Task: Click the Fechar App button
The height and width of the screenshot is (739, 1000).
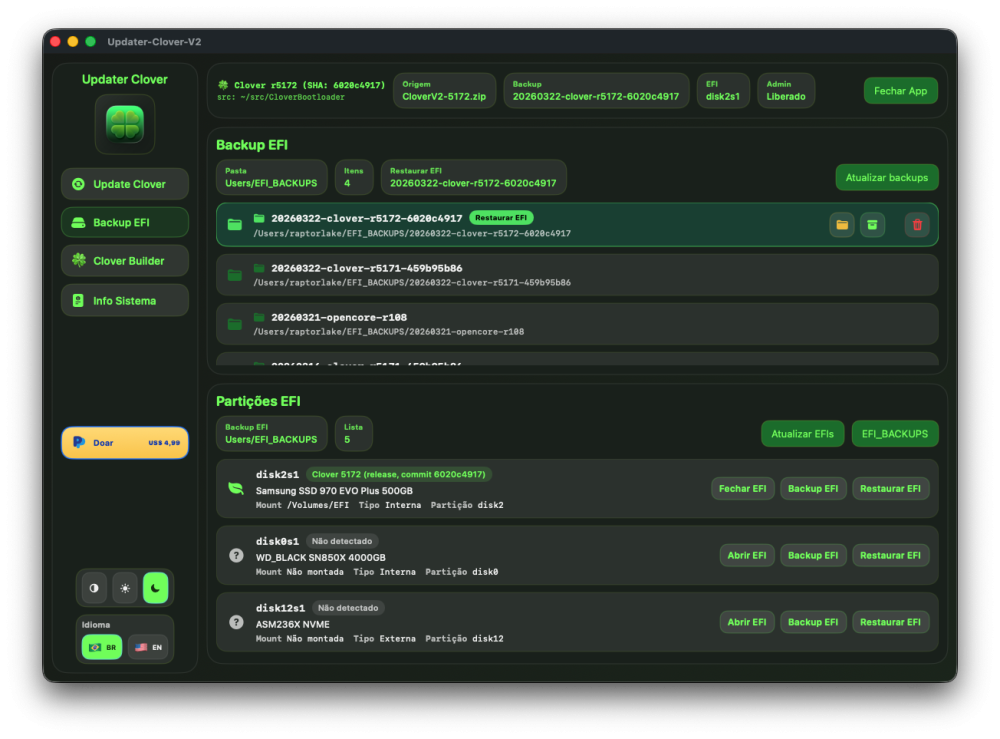Action: click(901, 91)
